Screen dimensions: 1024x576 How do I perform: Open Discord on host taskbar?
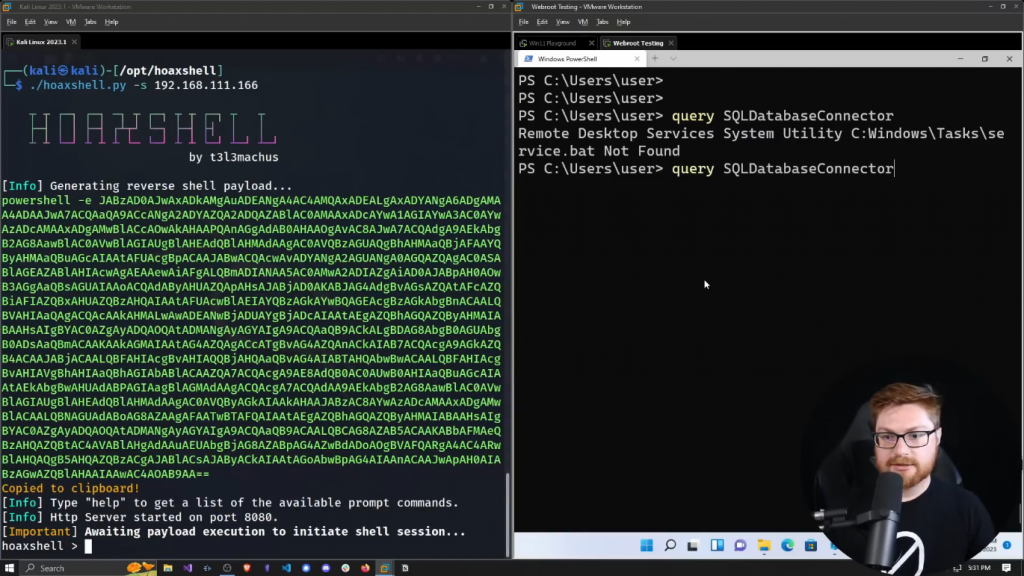(x=326, y=568)
